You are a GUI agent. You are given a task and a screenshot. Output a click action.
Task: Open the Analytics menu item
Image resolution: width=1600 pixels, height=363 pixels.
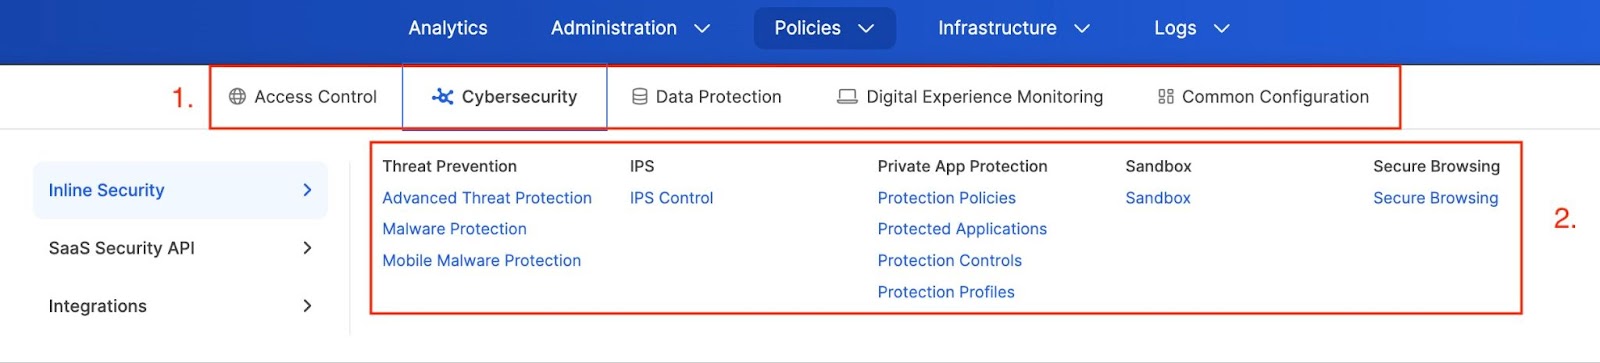tap(448, 28)
